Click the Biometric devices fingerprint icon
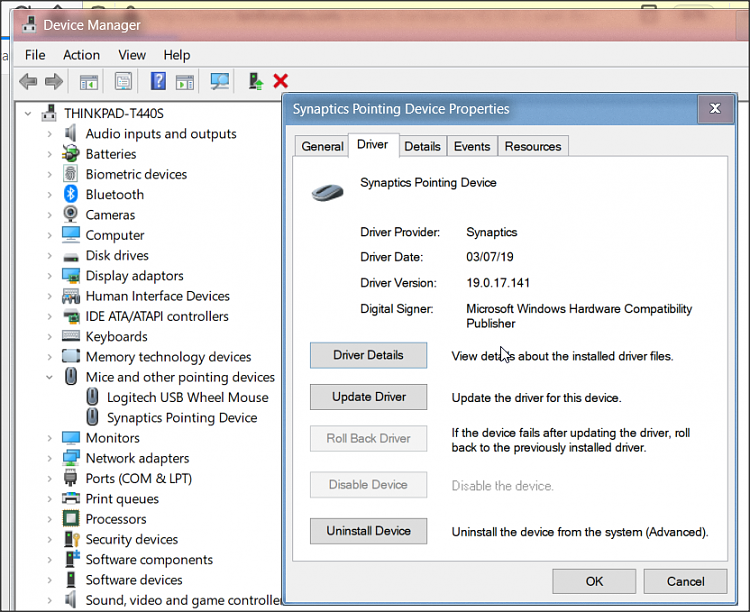This screenshot has height=612, width=750. point(71,174)
